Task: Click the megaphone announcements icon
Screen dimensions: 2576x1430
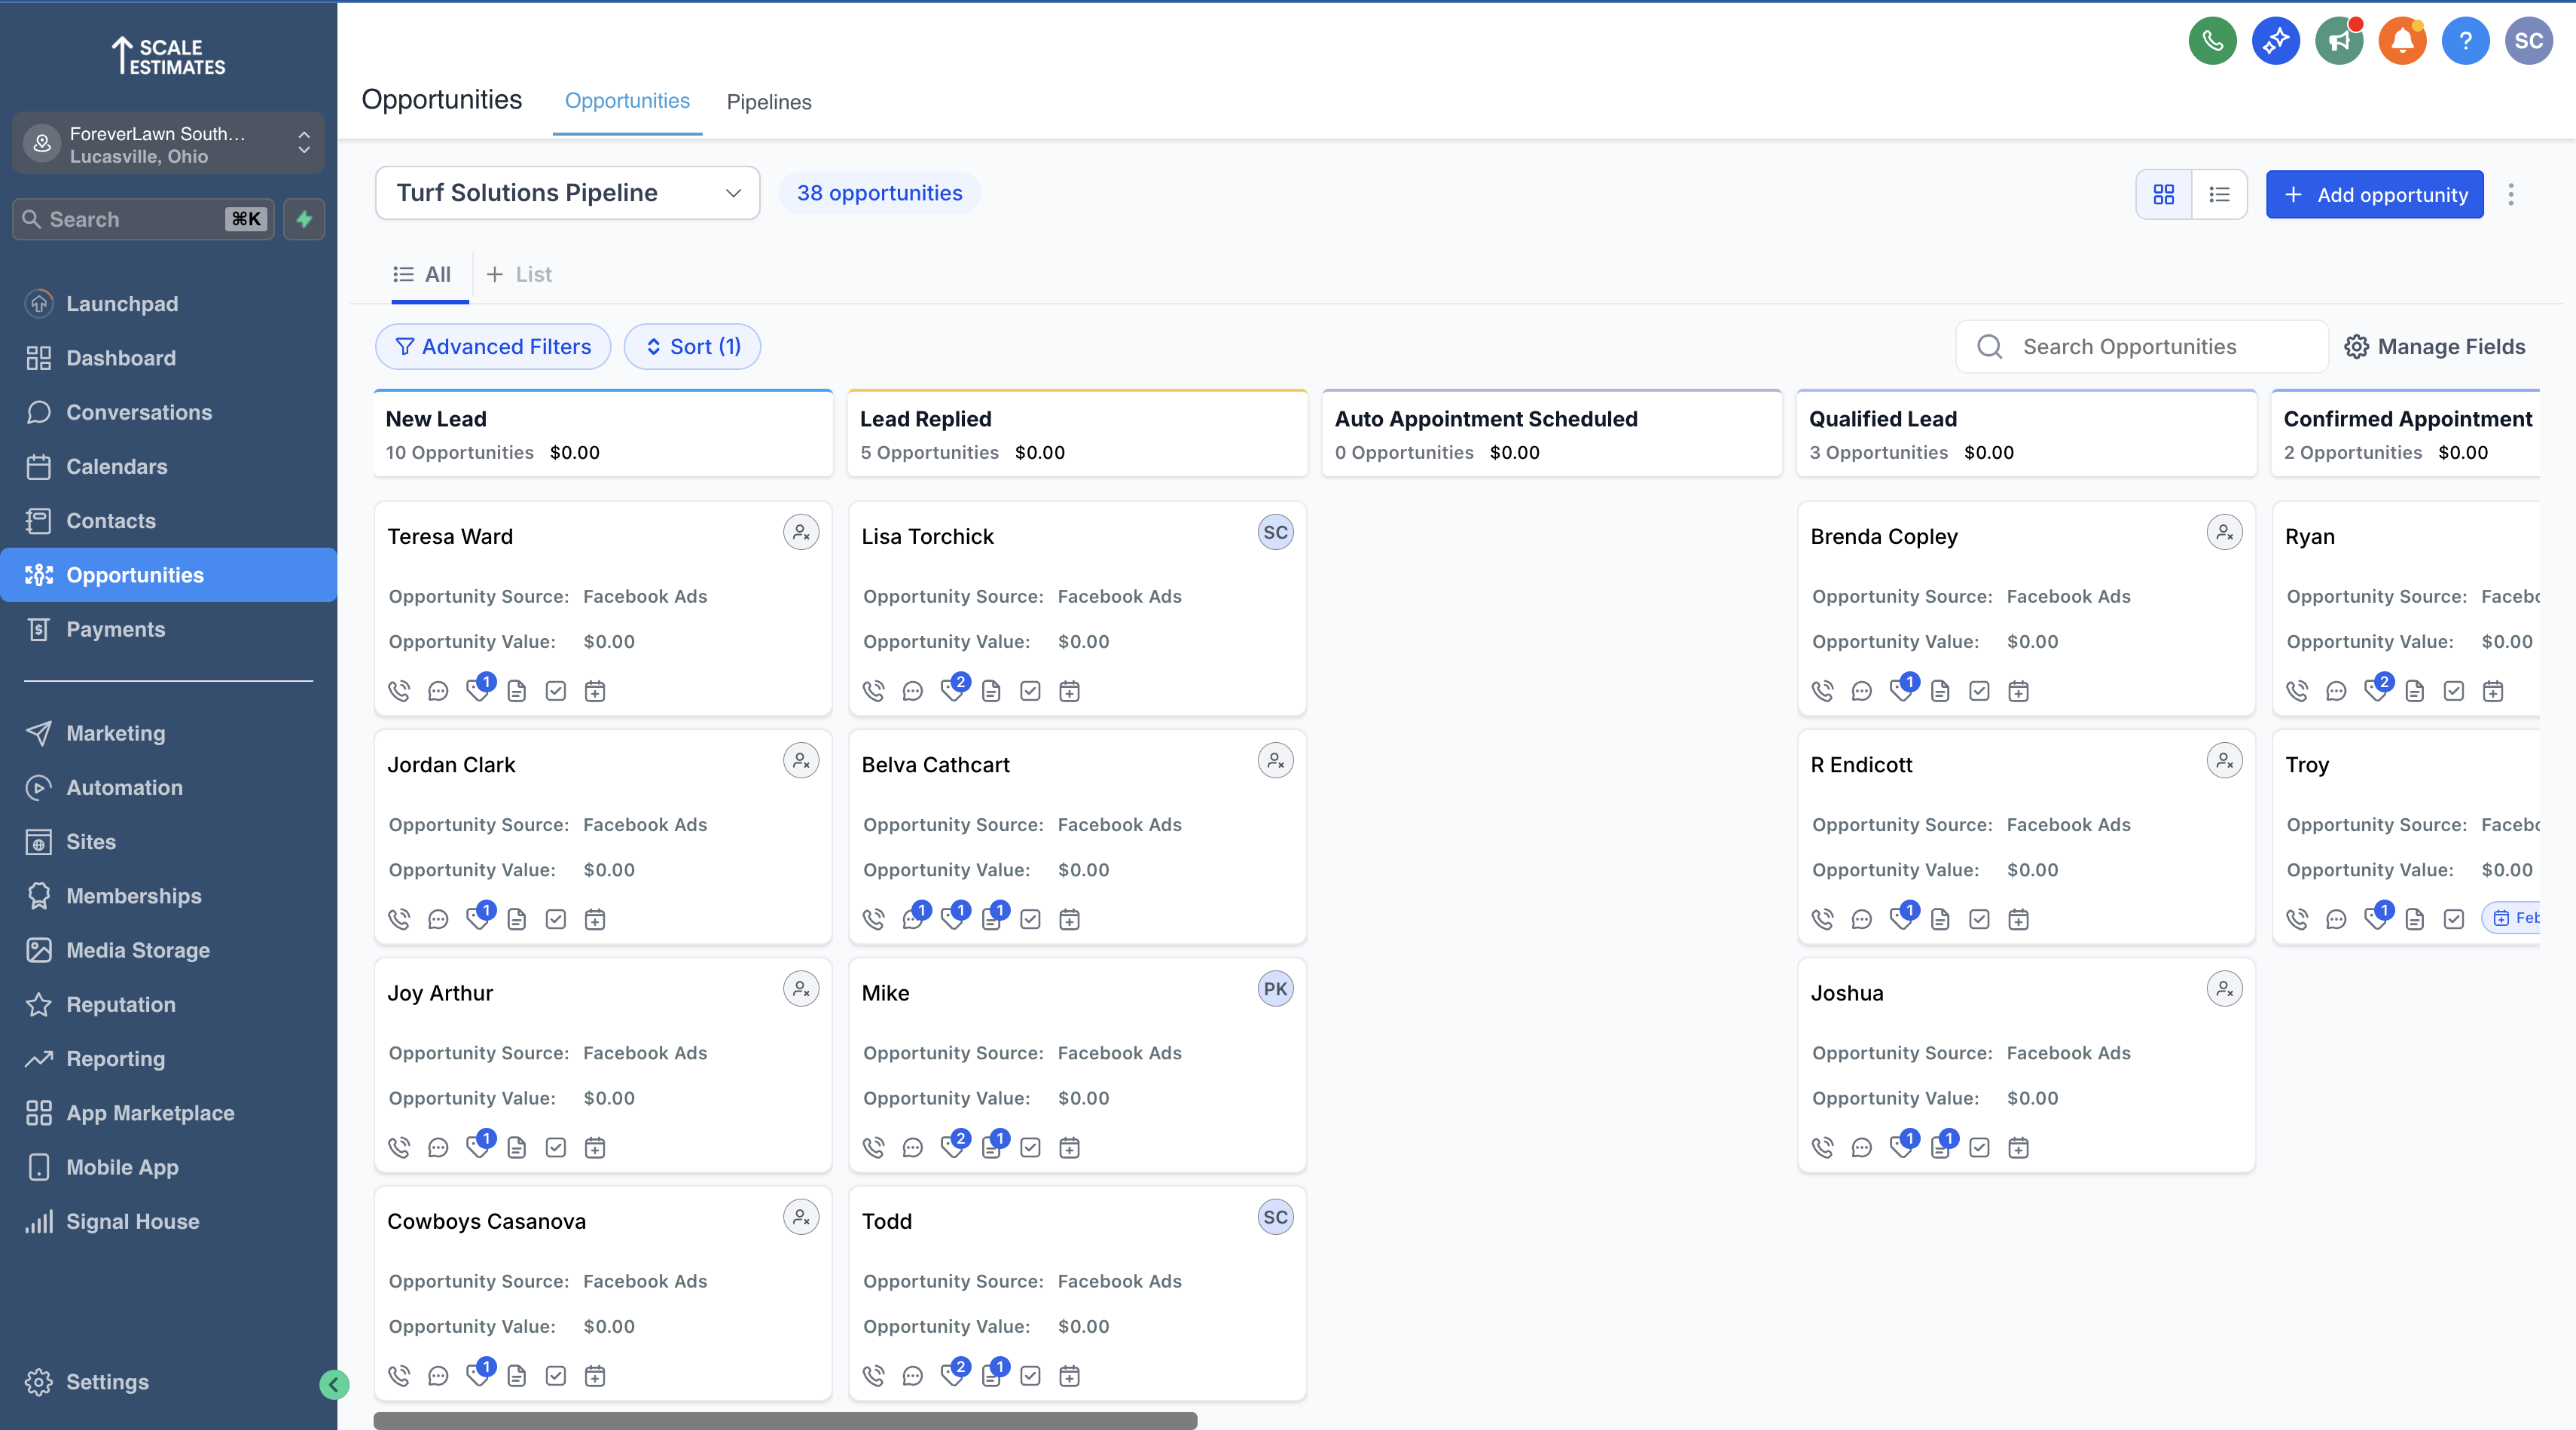Action: [2338, 41]
